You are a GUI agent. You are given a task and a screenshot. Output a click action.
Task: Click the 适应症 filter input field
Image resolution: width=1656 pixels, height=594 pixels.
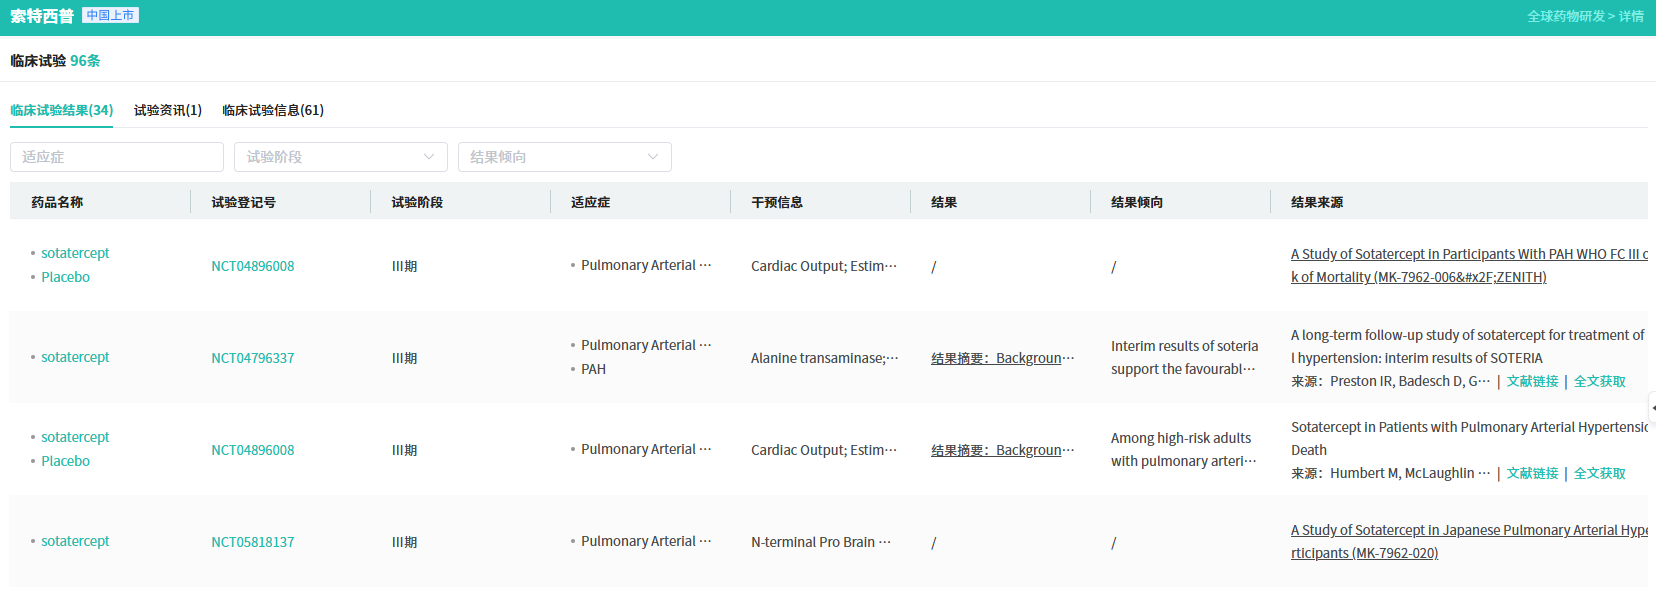point(117,157)
